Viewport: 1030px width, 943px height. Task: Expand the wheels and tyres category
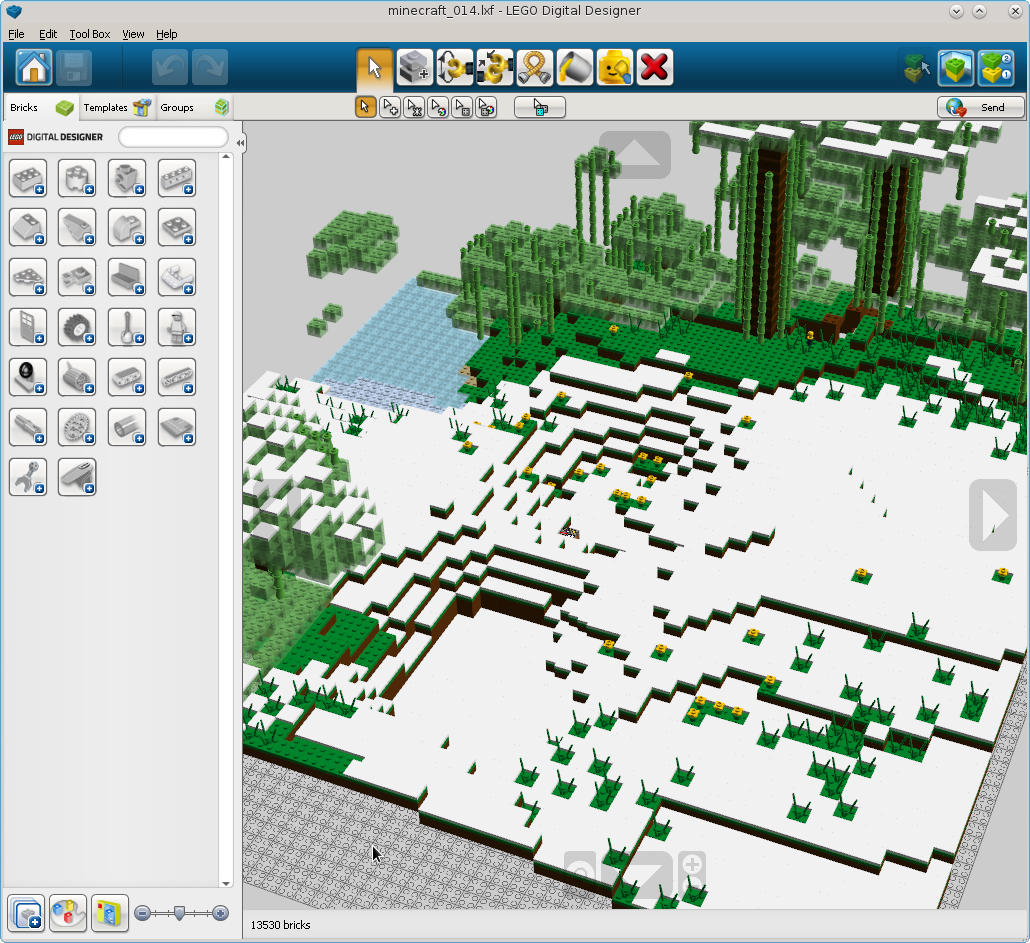pos(77,327)
